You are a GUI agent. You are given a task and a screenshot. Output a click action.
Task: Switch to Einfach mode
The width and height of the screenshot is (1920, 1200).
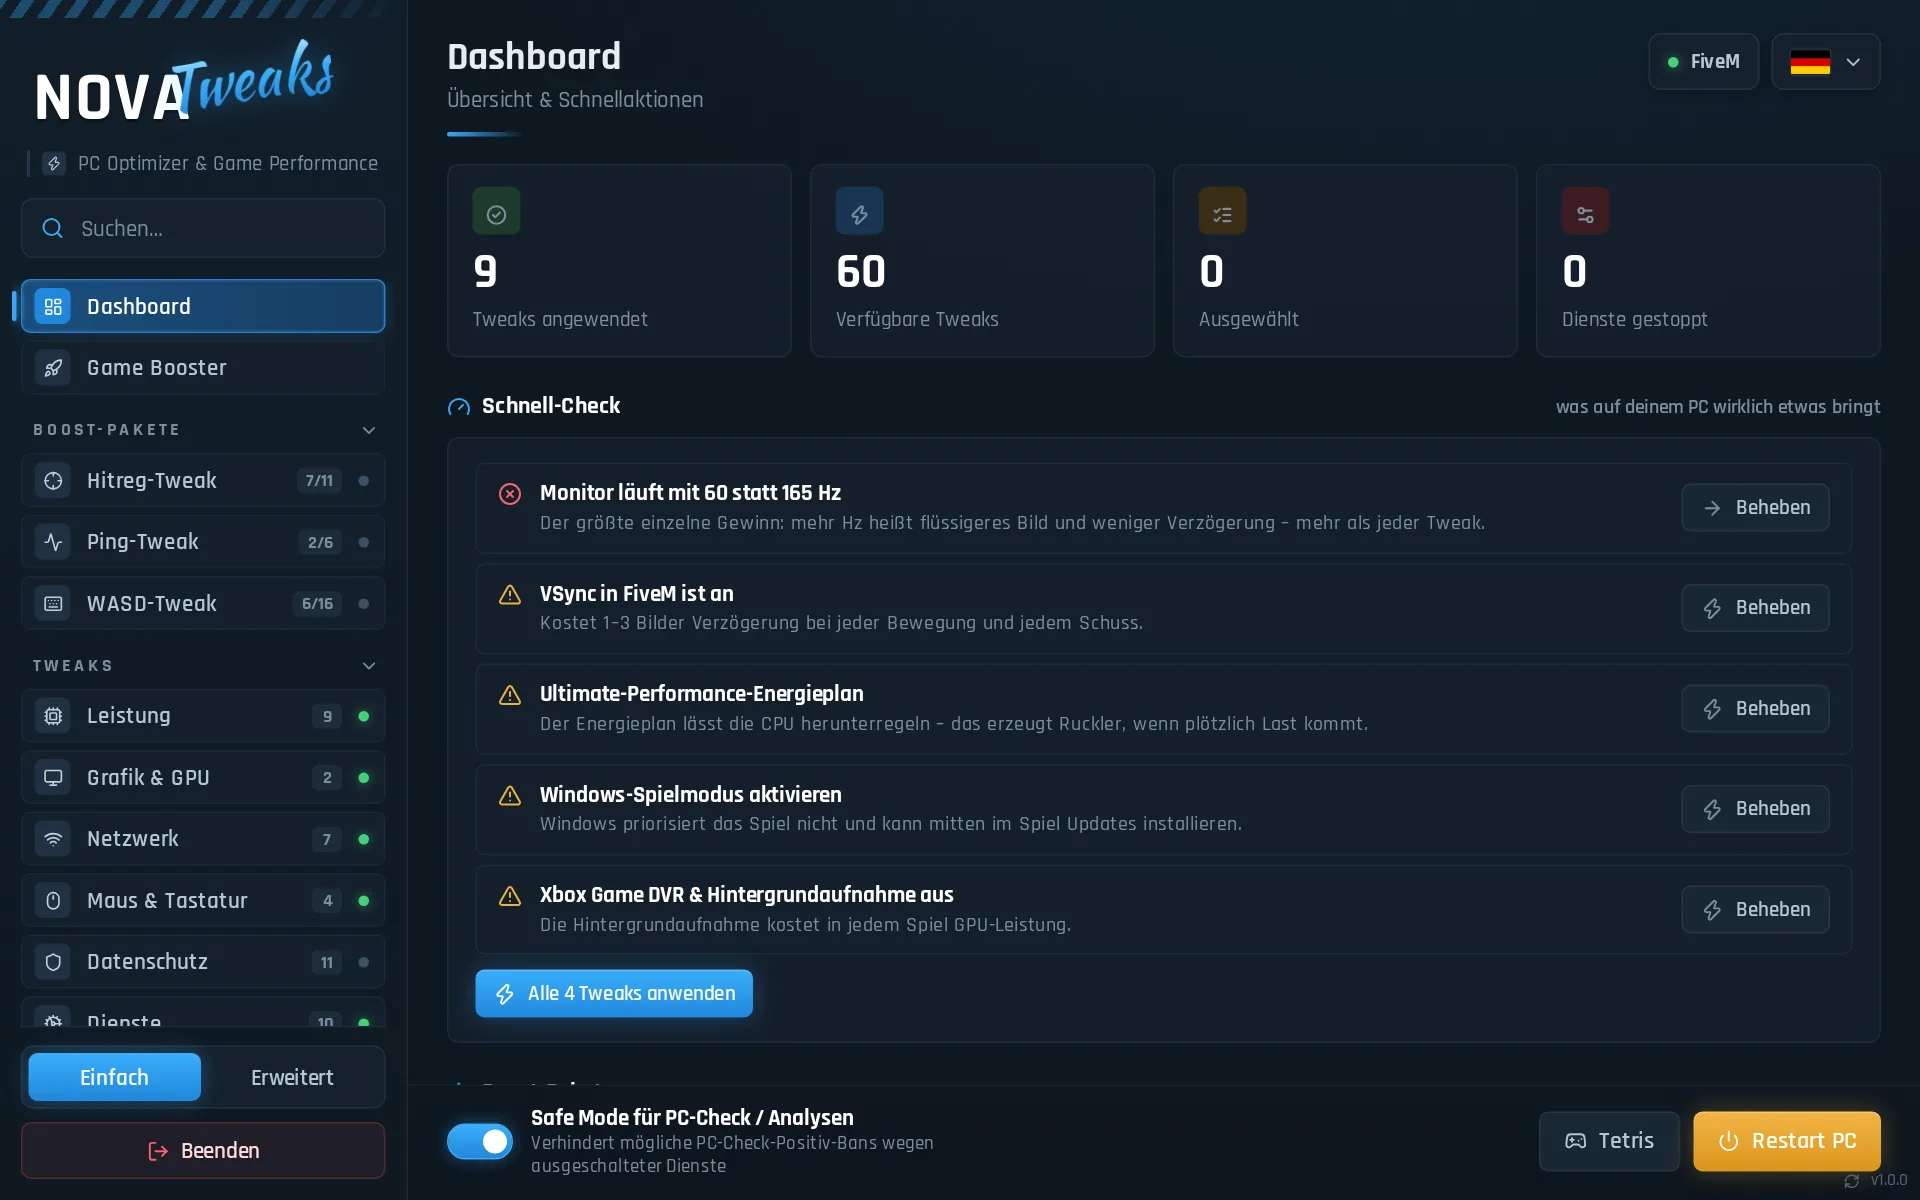[x=114, y=1077]
